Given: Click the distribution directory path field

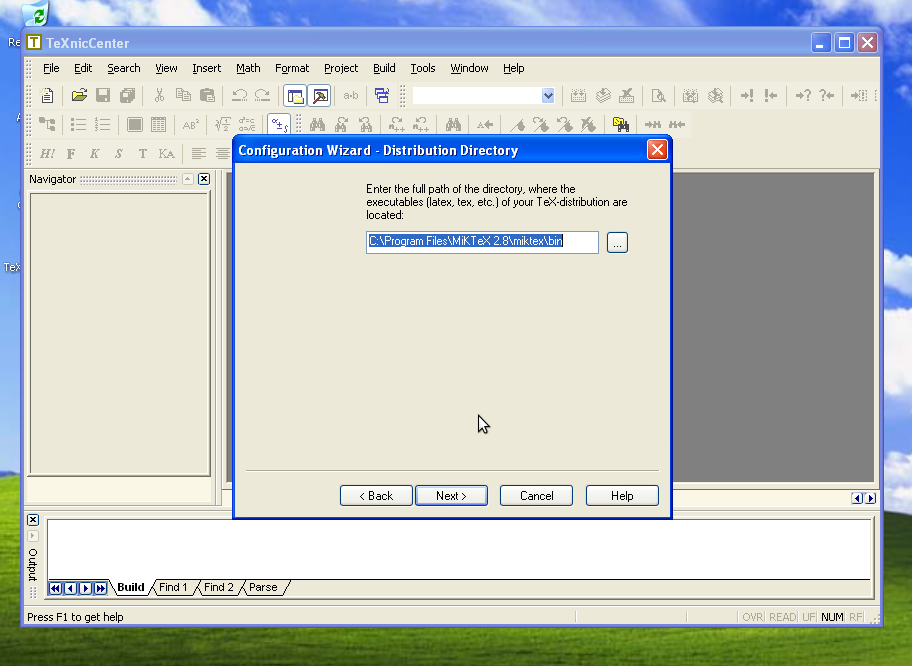Looking at the screenshot, I should (x=482, y=242).
